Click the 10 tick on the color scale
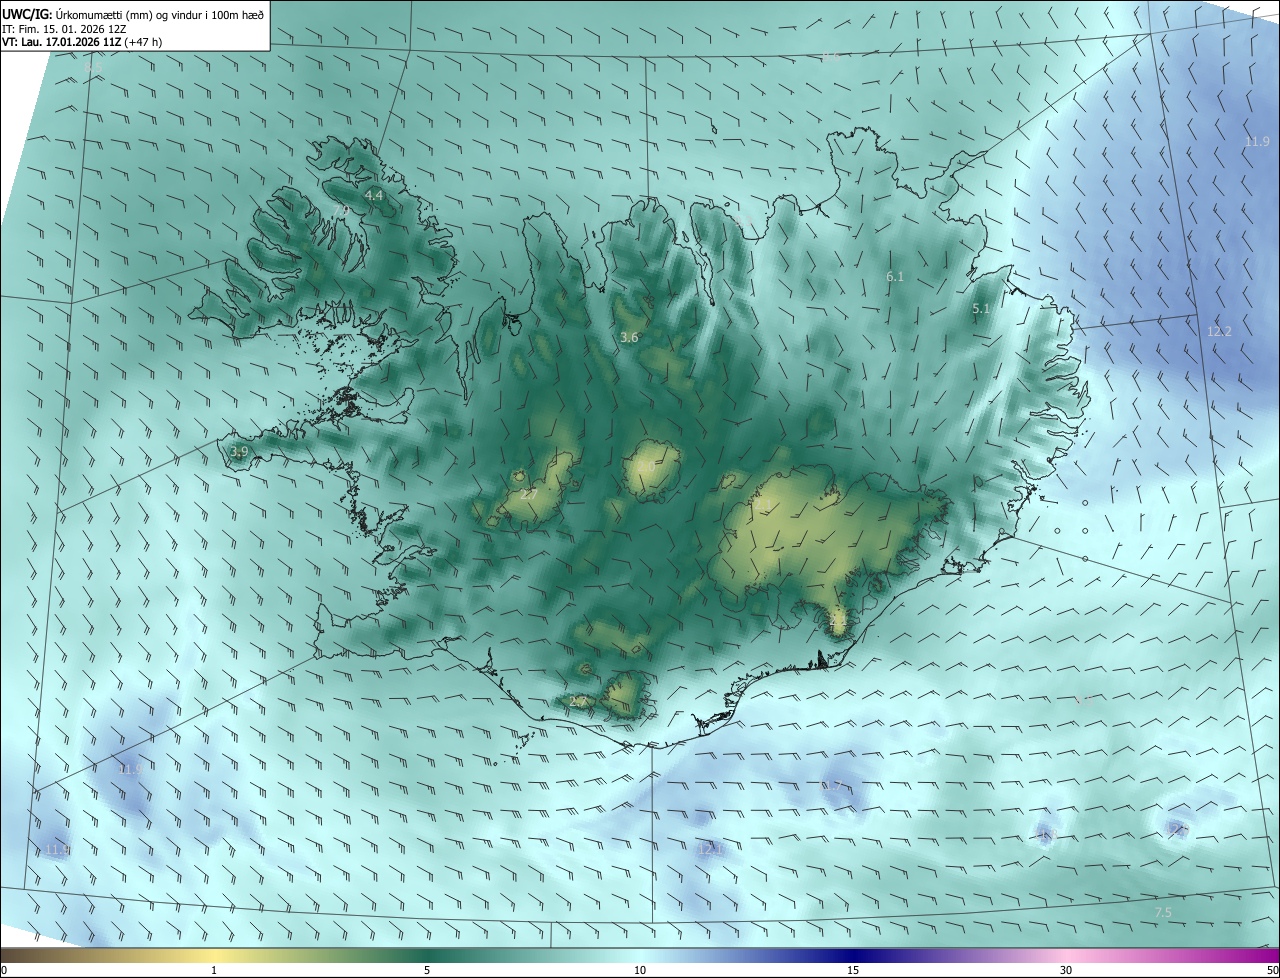 [640, 970]
